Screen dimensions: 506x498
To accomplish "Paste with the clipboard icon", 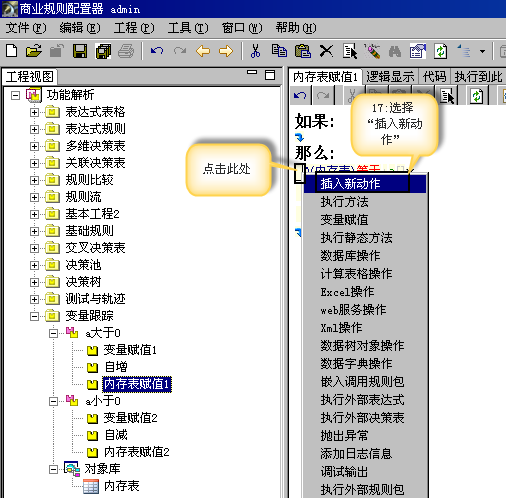I will tap(303, 51).
